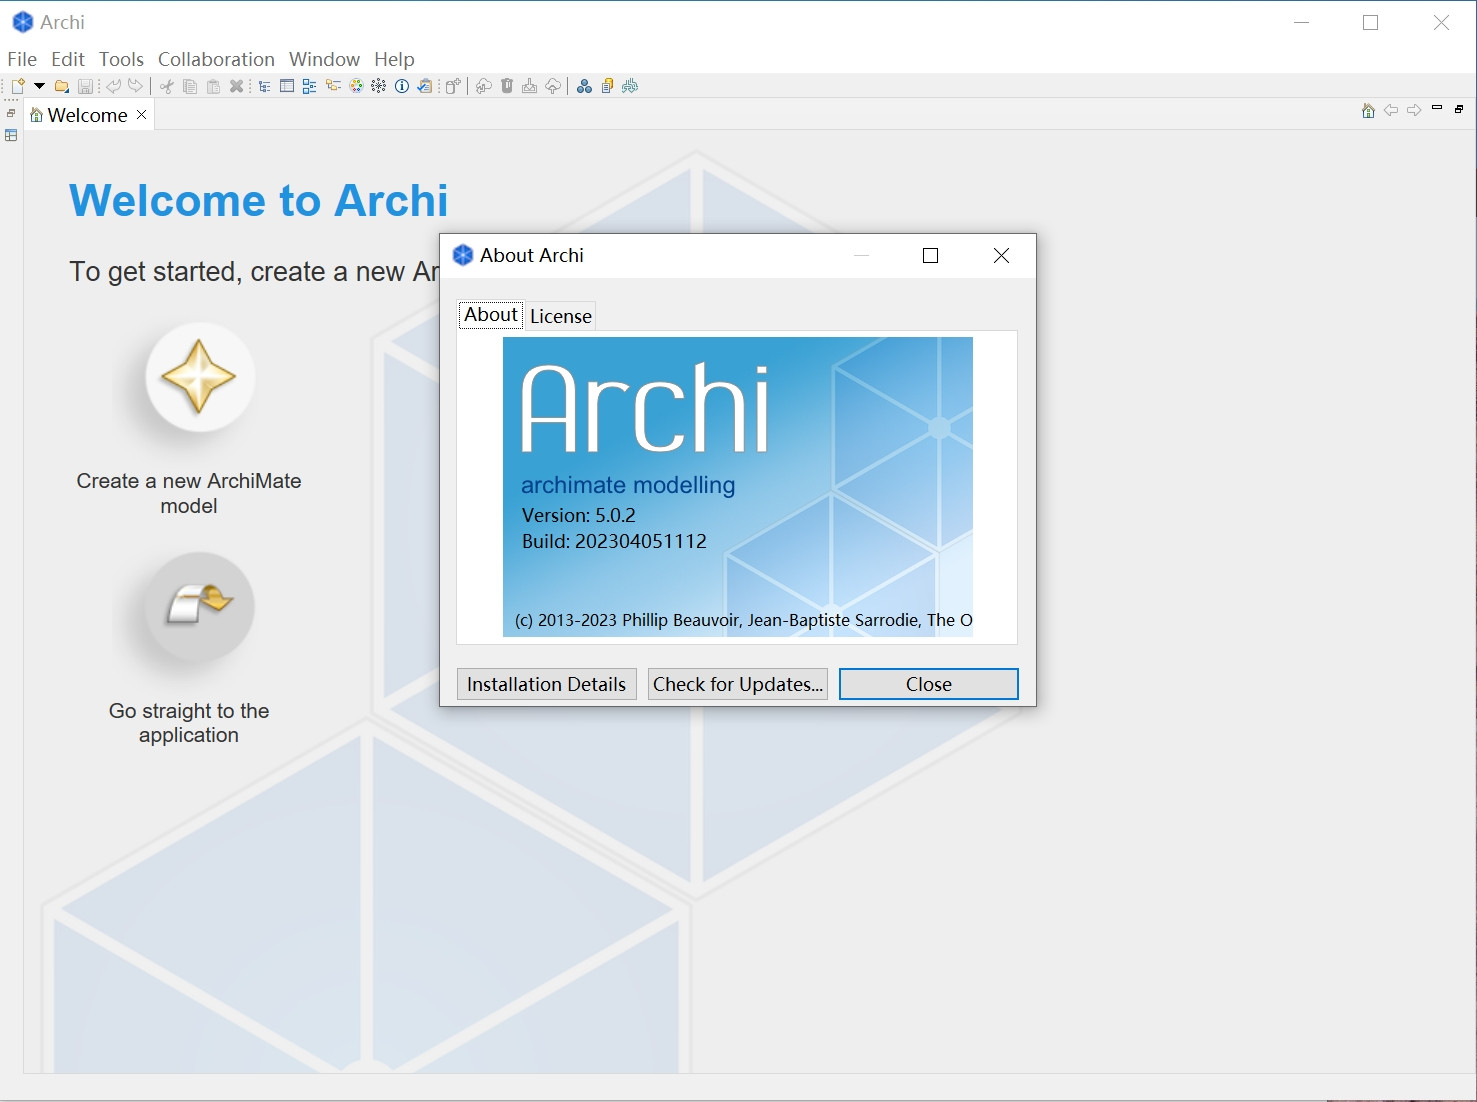
Task: Click the cloud upload publish icon
Action: click(x=553, y=86)
